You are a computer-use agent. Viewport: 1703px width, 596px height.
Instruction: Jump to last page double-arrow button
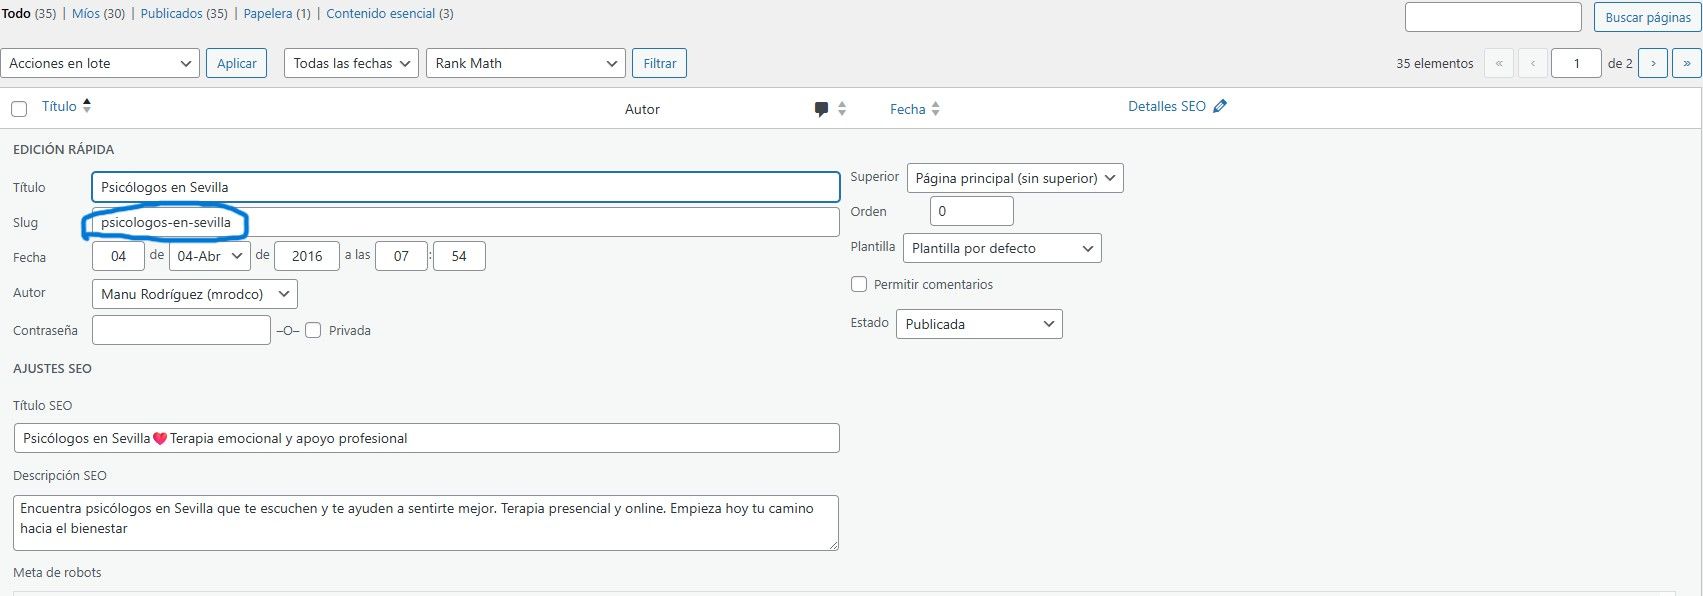(x=1686, y=63)
